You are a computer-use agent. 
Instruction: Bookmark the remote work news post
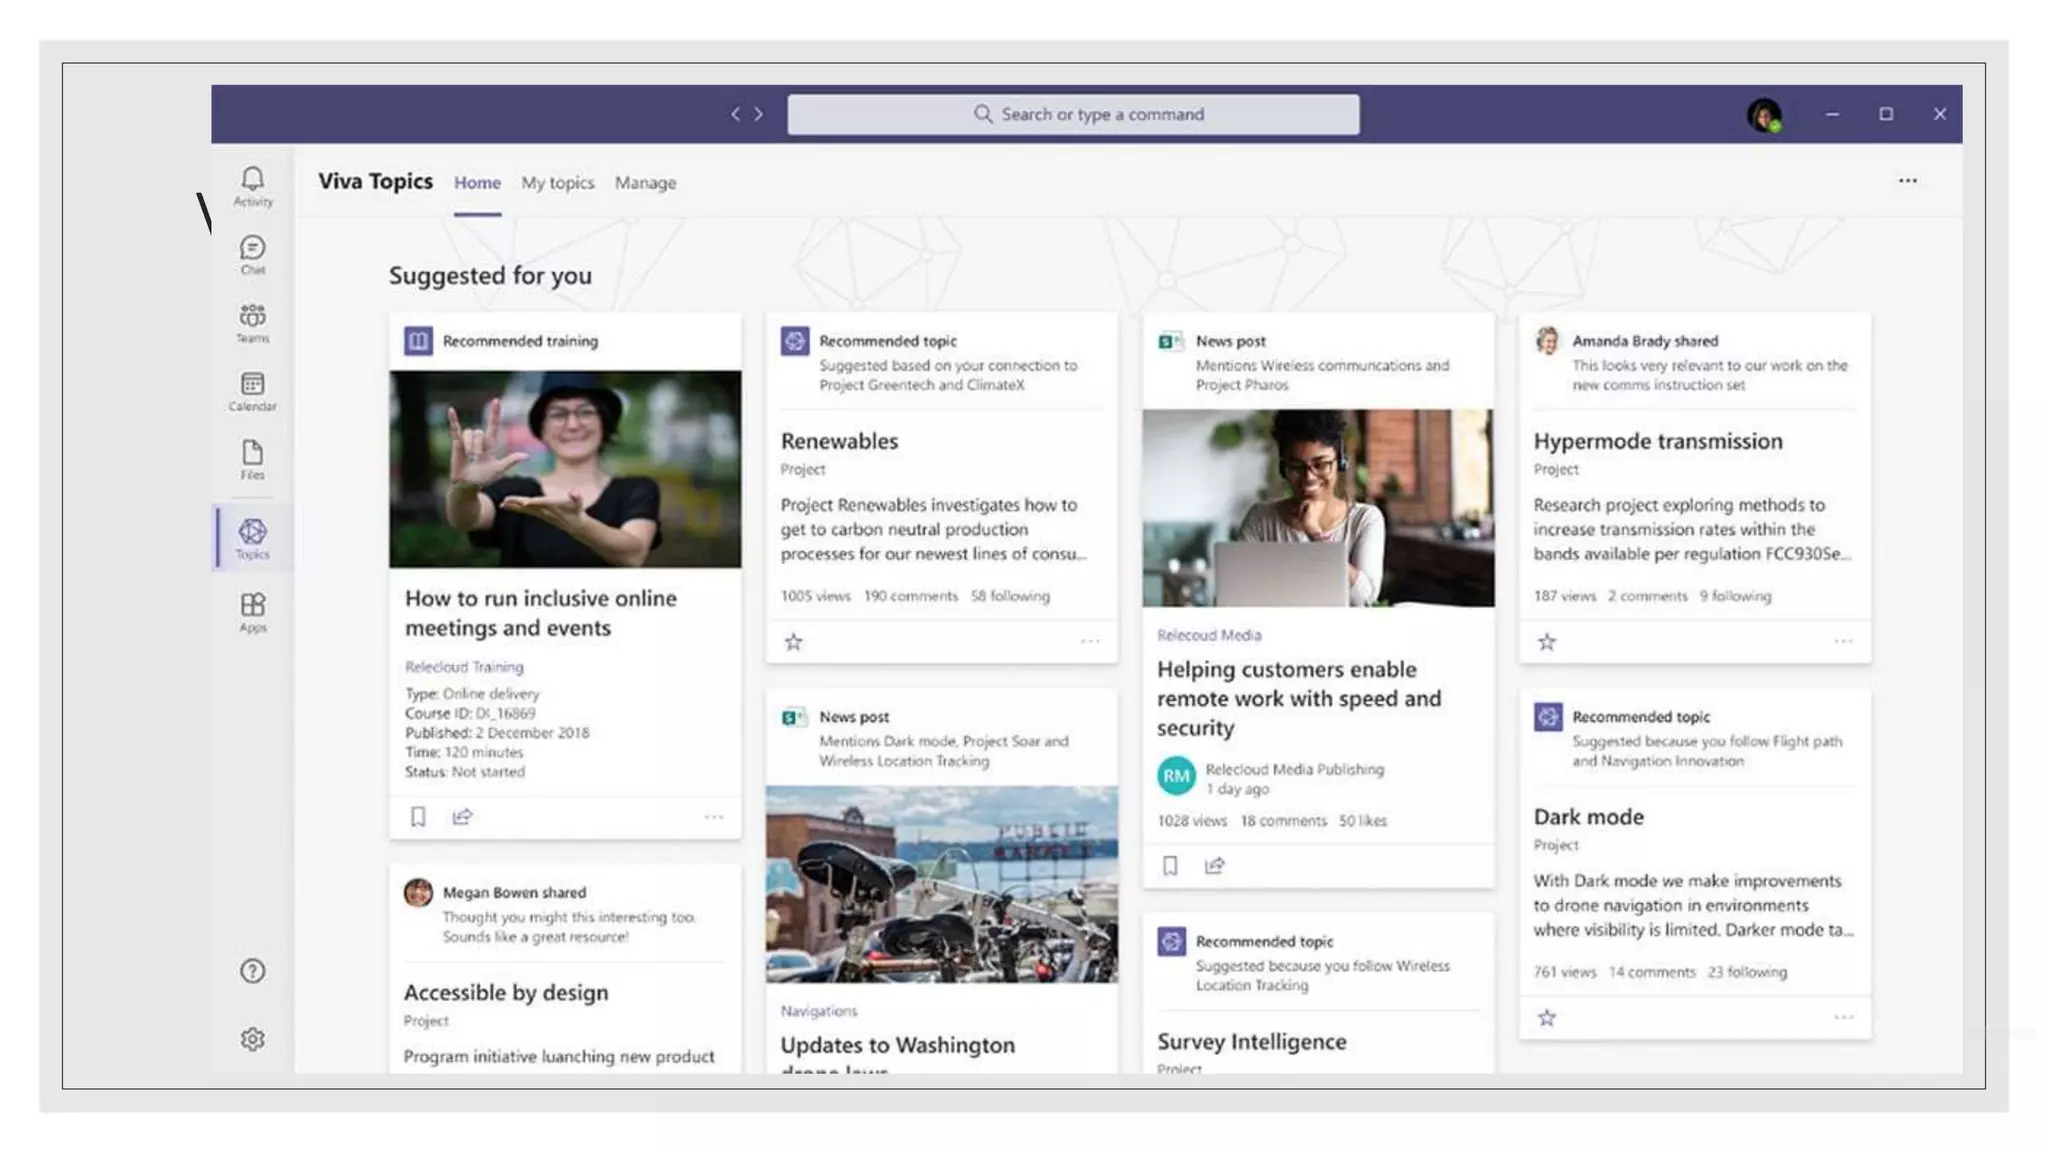click(x=1170, y=866)
